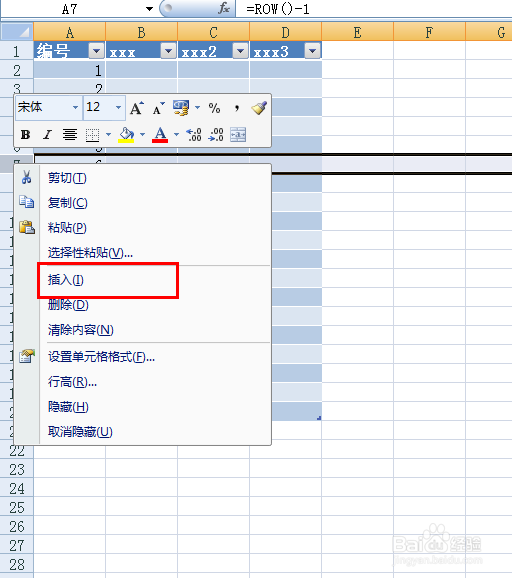Click the formula bar with =ROW()-1
The width and height of the screenshot is (512, 578).
[x=373, y=9]
